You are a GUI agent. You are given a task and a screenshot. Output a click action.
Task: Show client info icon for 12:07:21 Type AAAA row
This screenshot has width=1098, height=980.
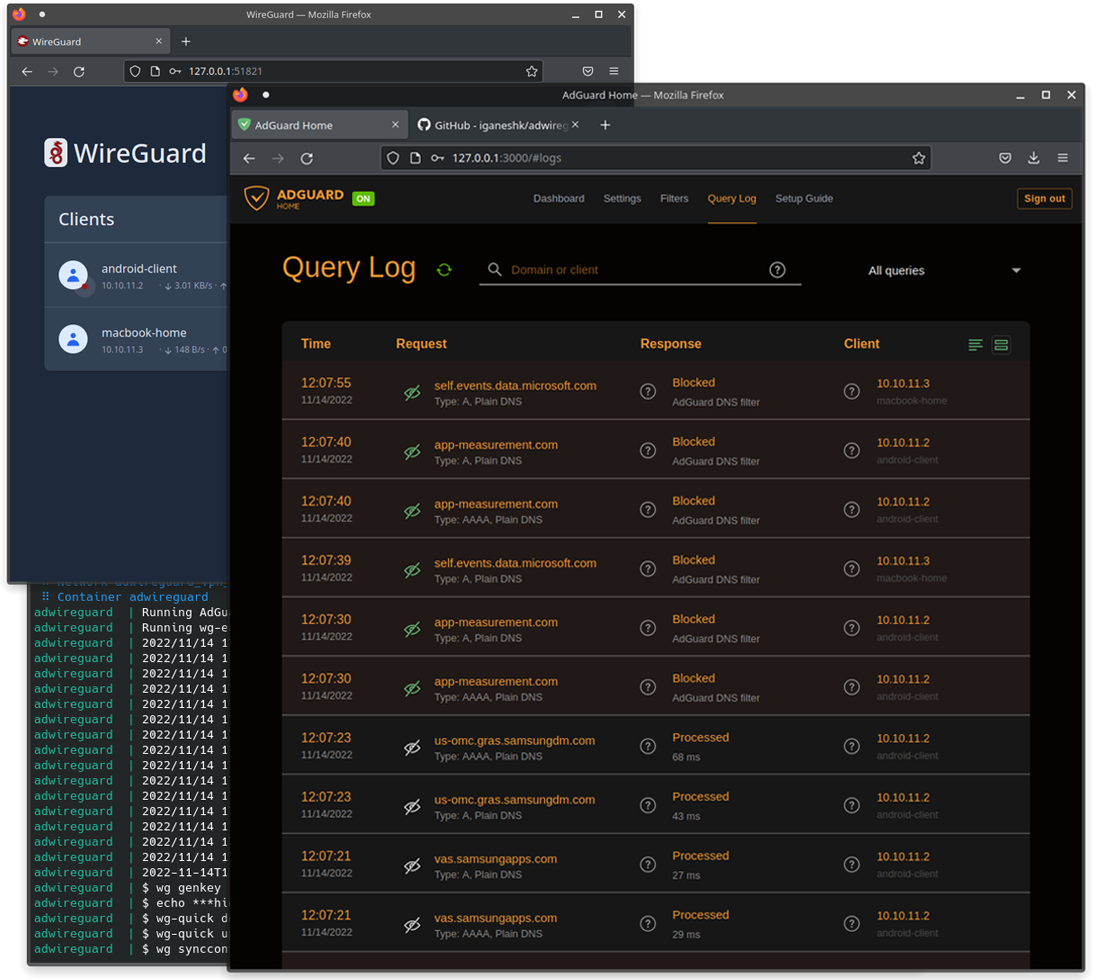click(852, 923)
